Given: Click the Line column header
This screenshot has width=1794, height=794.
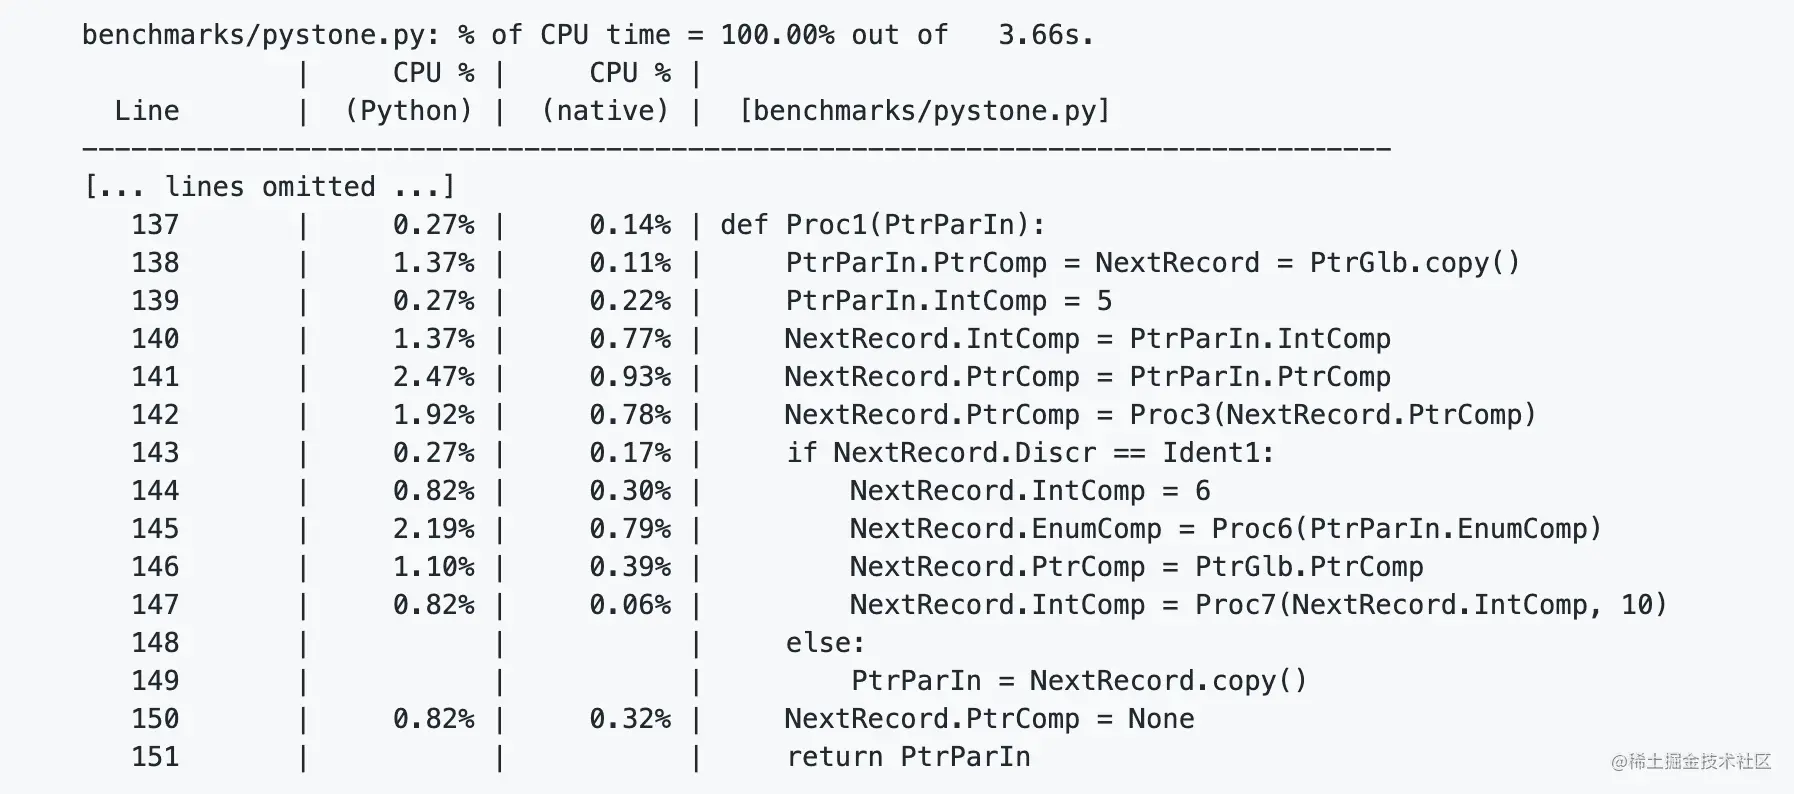Looking at the screenshot, I should pyautogui.click(x=147, y=110).
